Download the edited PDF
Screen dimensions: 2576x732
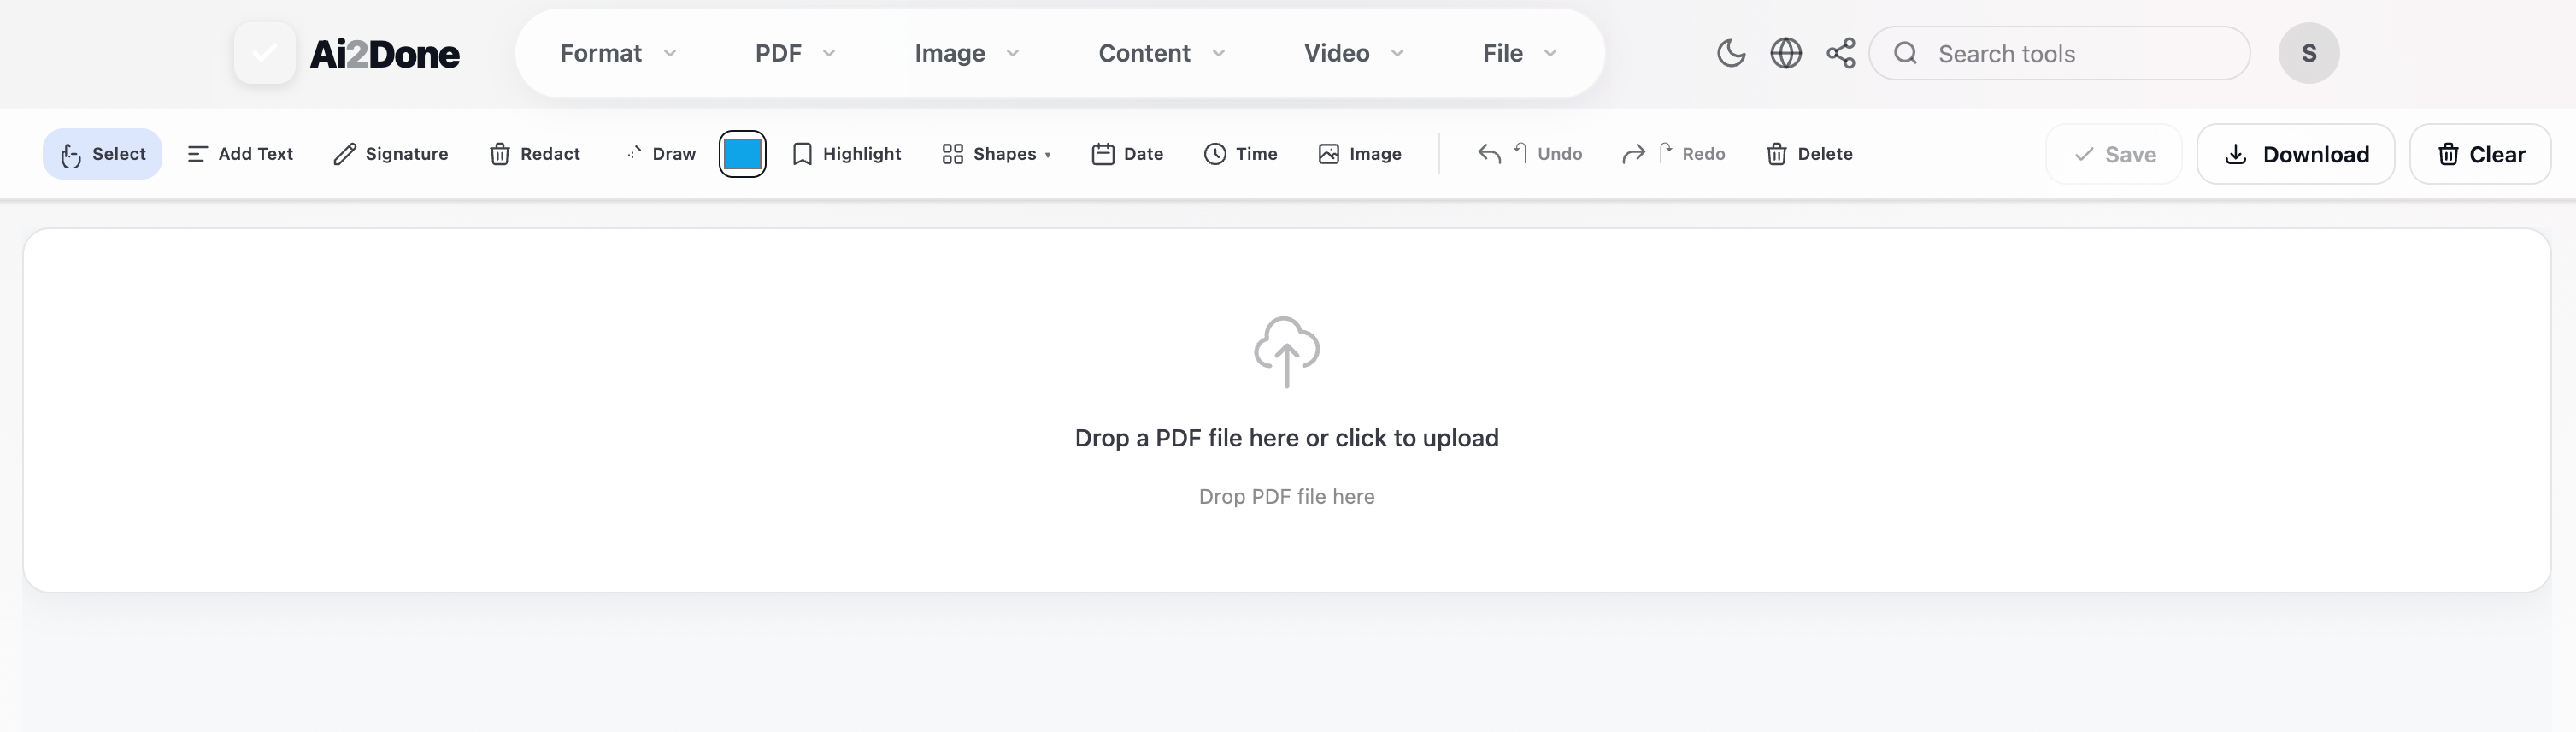click(2295, 154)
